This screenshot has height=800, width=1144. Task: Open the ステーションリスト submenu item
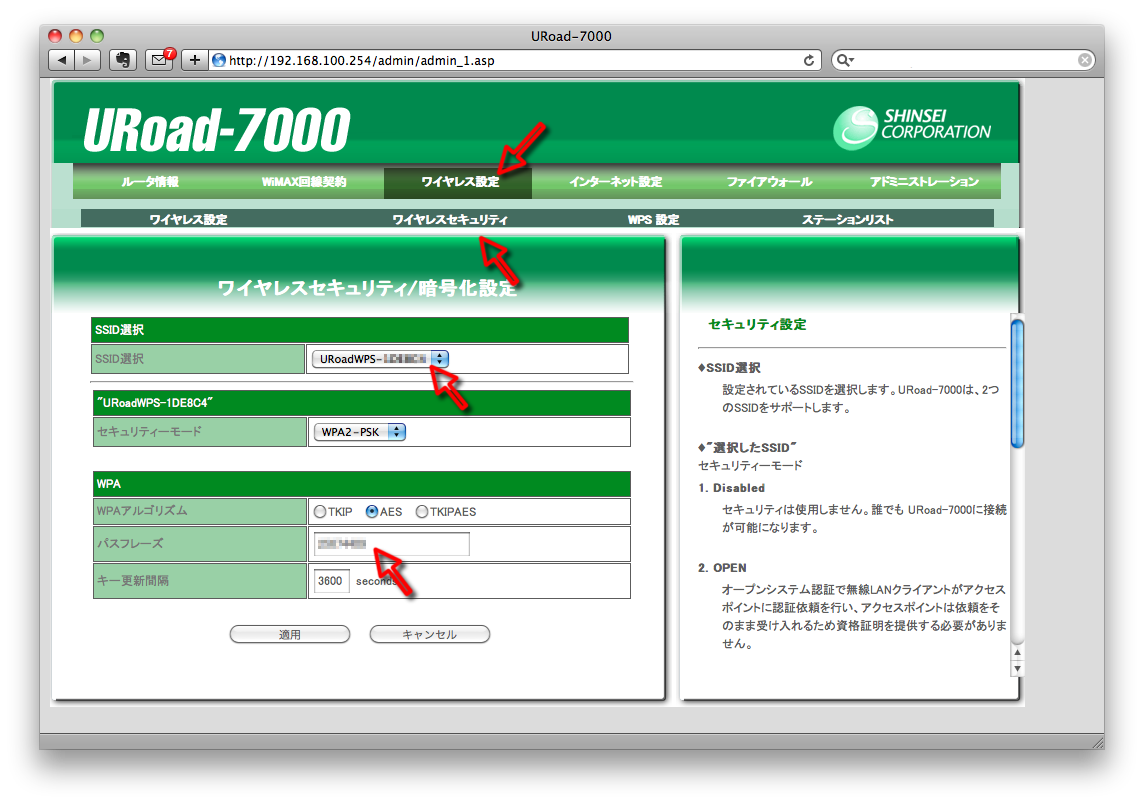click(x=847, y=220)
